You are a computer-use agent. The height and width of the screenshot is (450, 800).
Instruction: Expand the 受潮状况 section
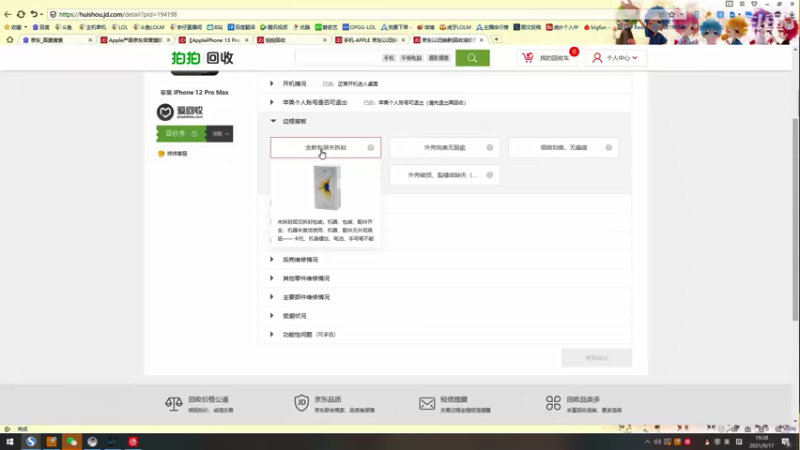(x=271, y=316)
